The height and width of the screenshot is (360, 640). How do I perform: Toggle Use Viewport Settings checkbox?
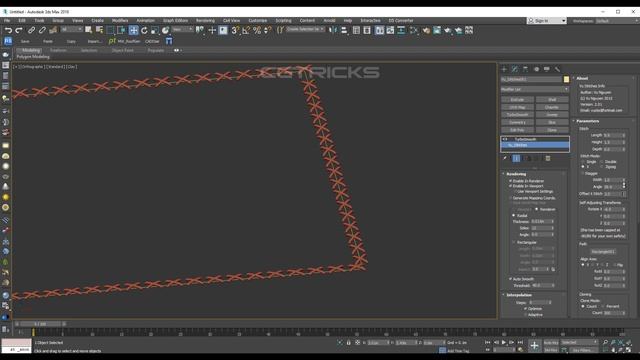pos(515,191)
